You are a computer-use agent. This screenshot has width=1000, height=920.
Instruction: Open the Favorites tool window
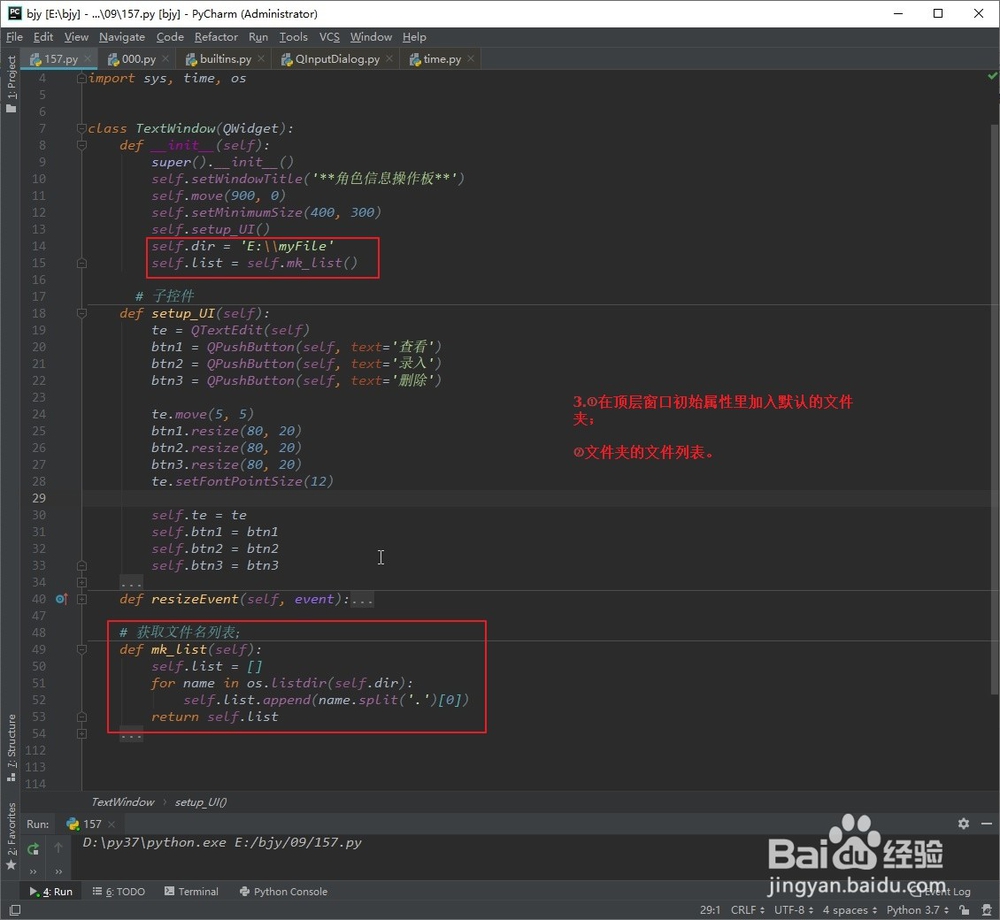(x=11, y=835)
